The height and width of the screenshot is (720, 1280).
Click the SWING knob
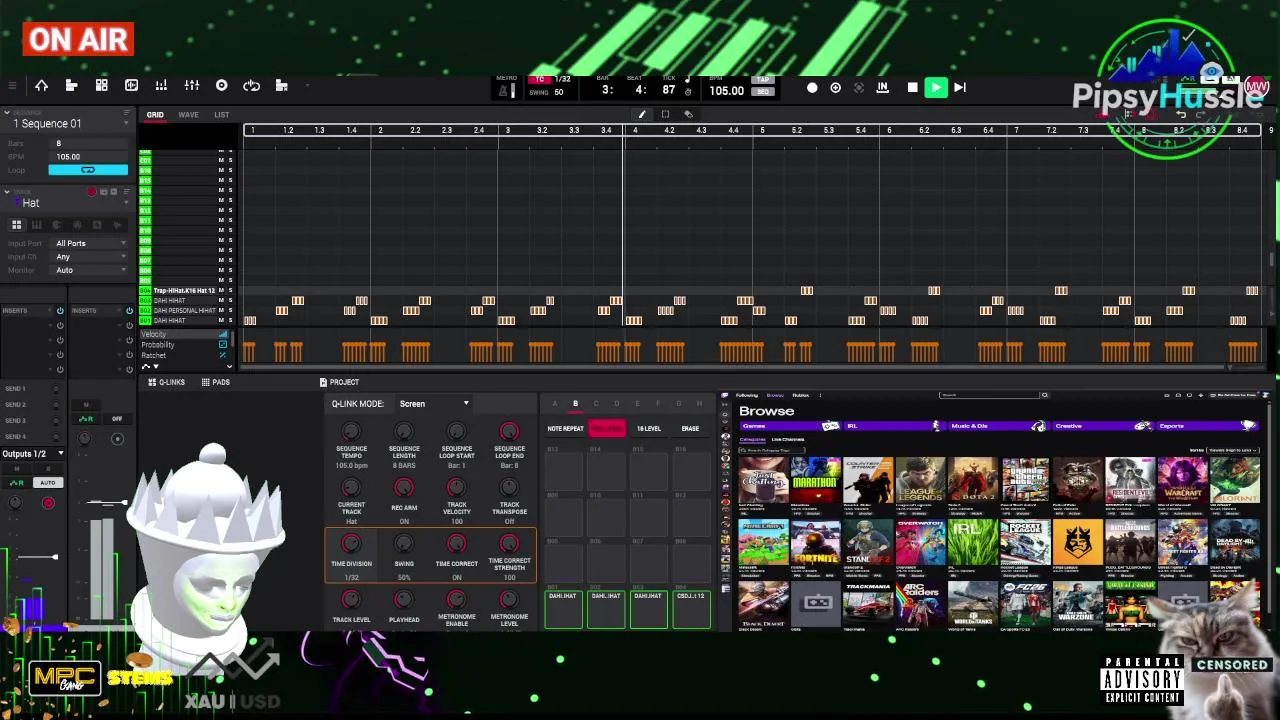[x=404, y=544]
